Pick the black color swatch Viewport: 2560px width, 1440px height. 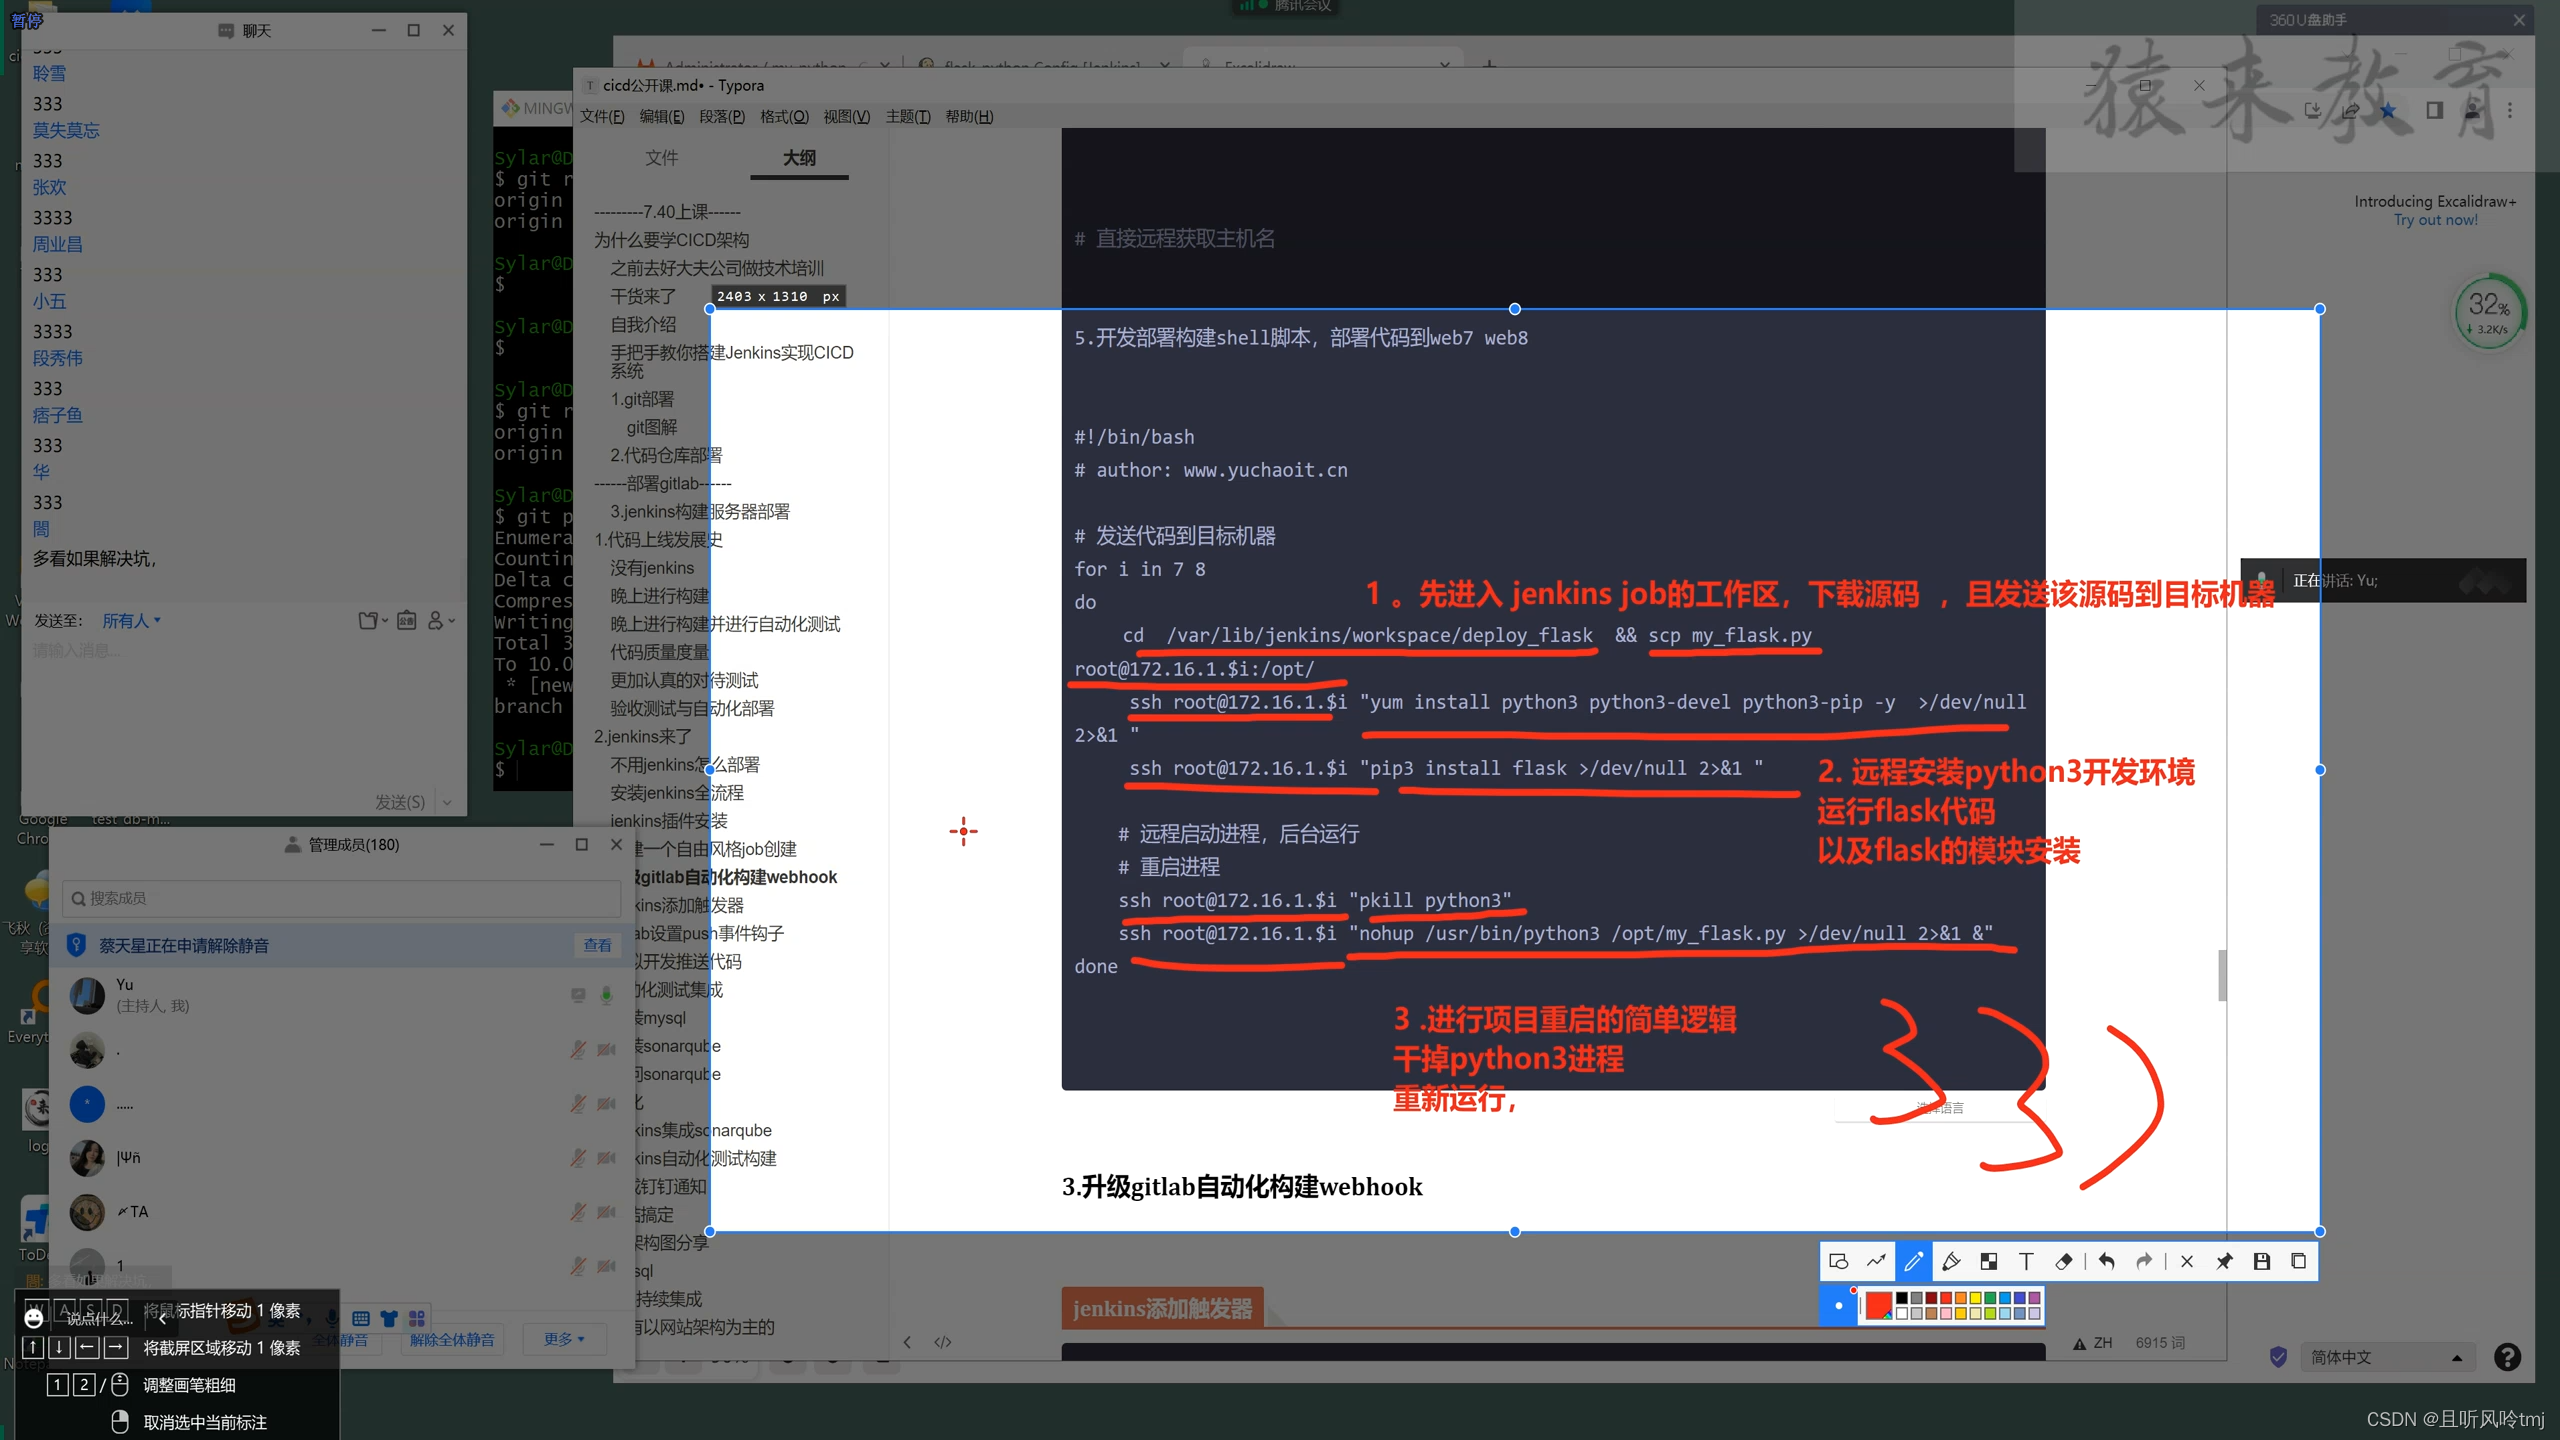[1902, 1298]
